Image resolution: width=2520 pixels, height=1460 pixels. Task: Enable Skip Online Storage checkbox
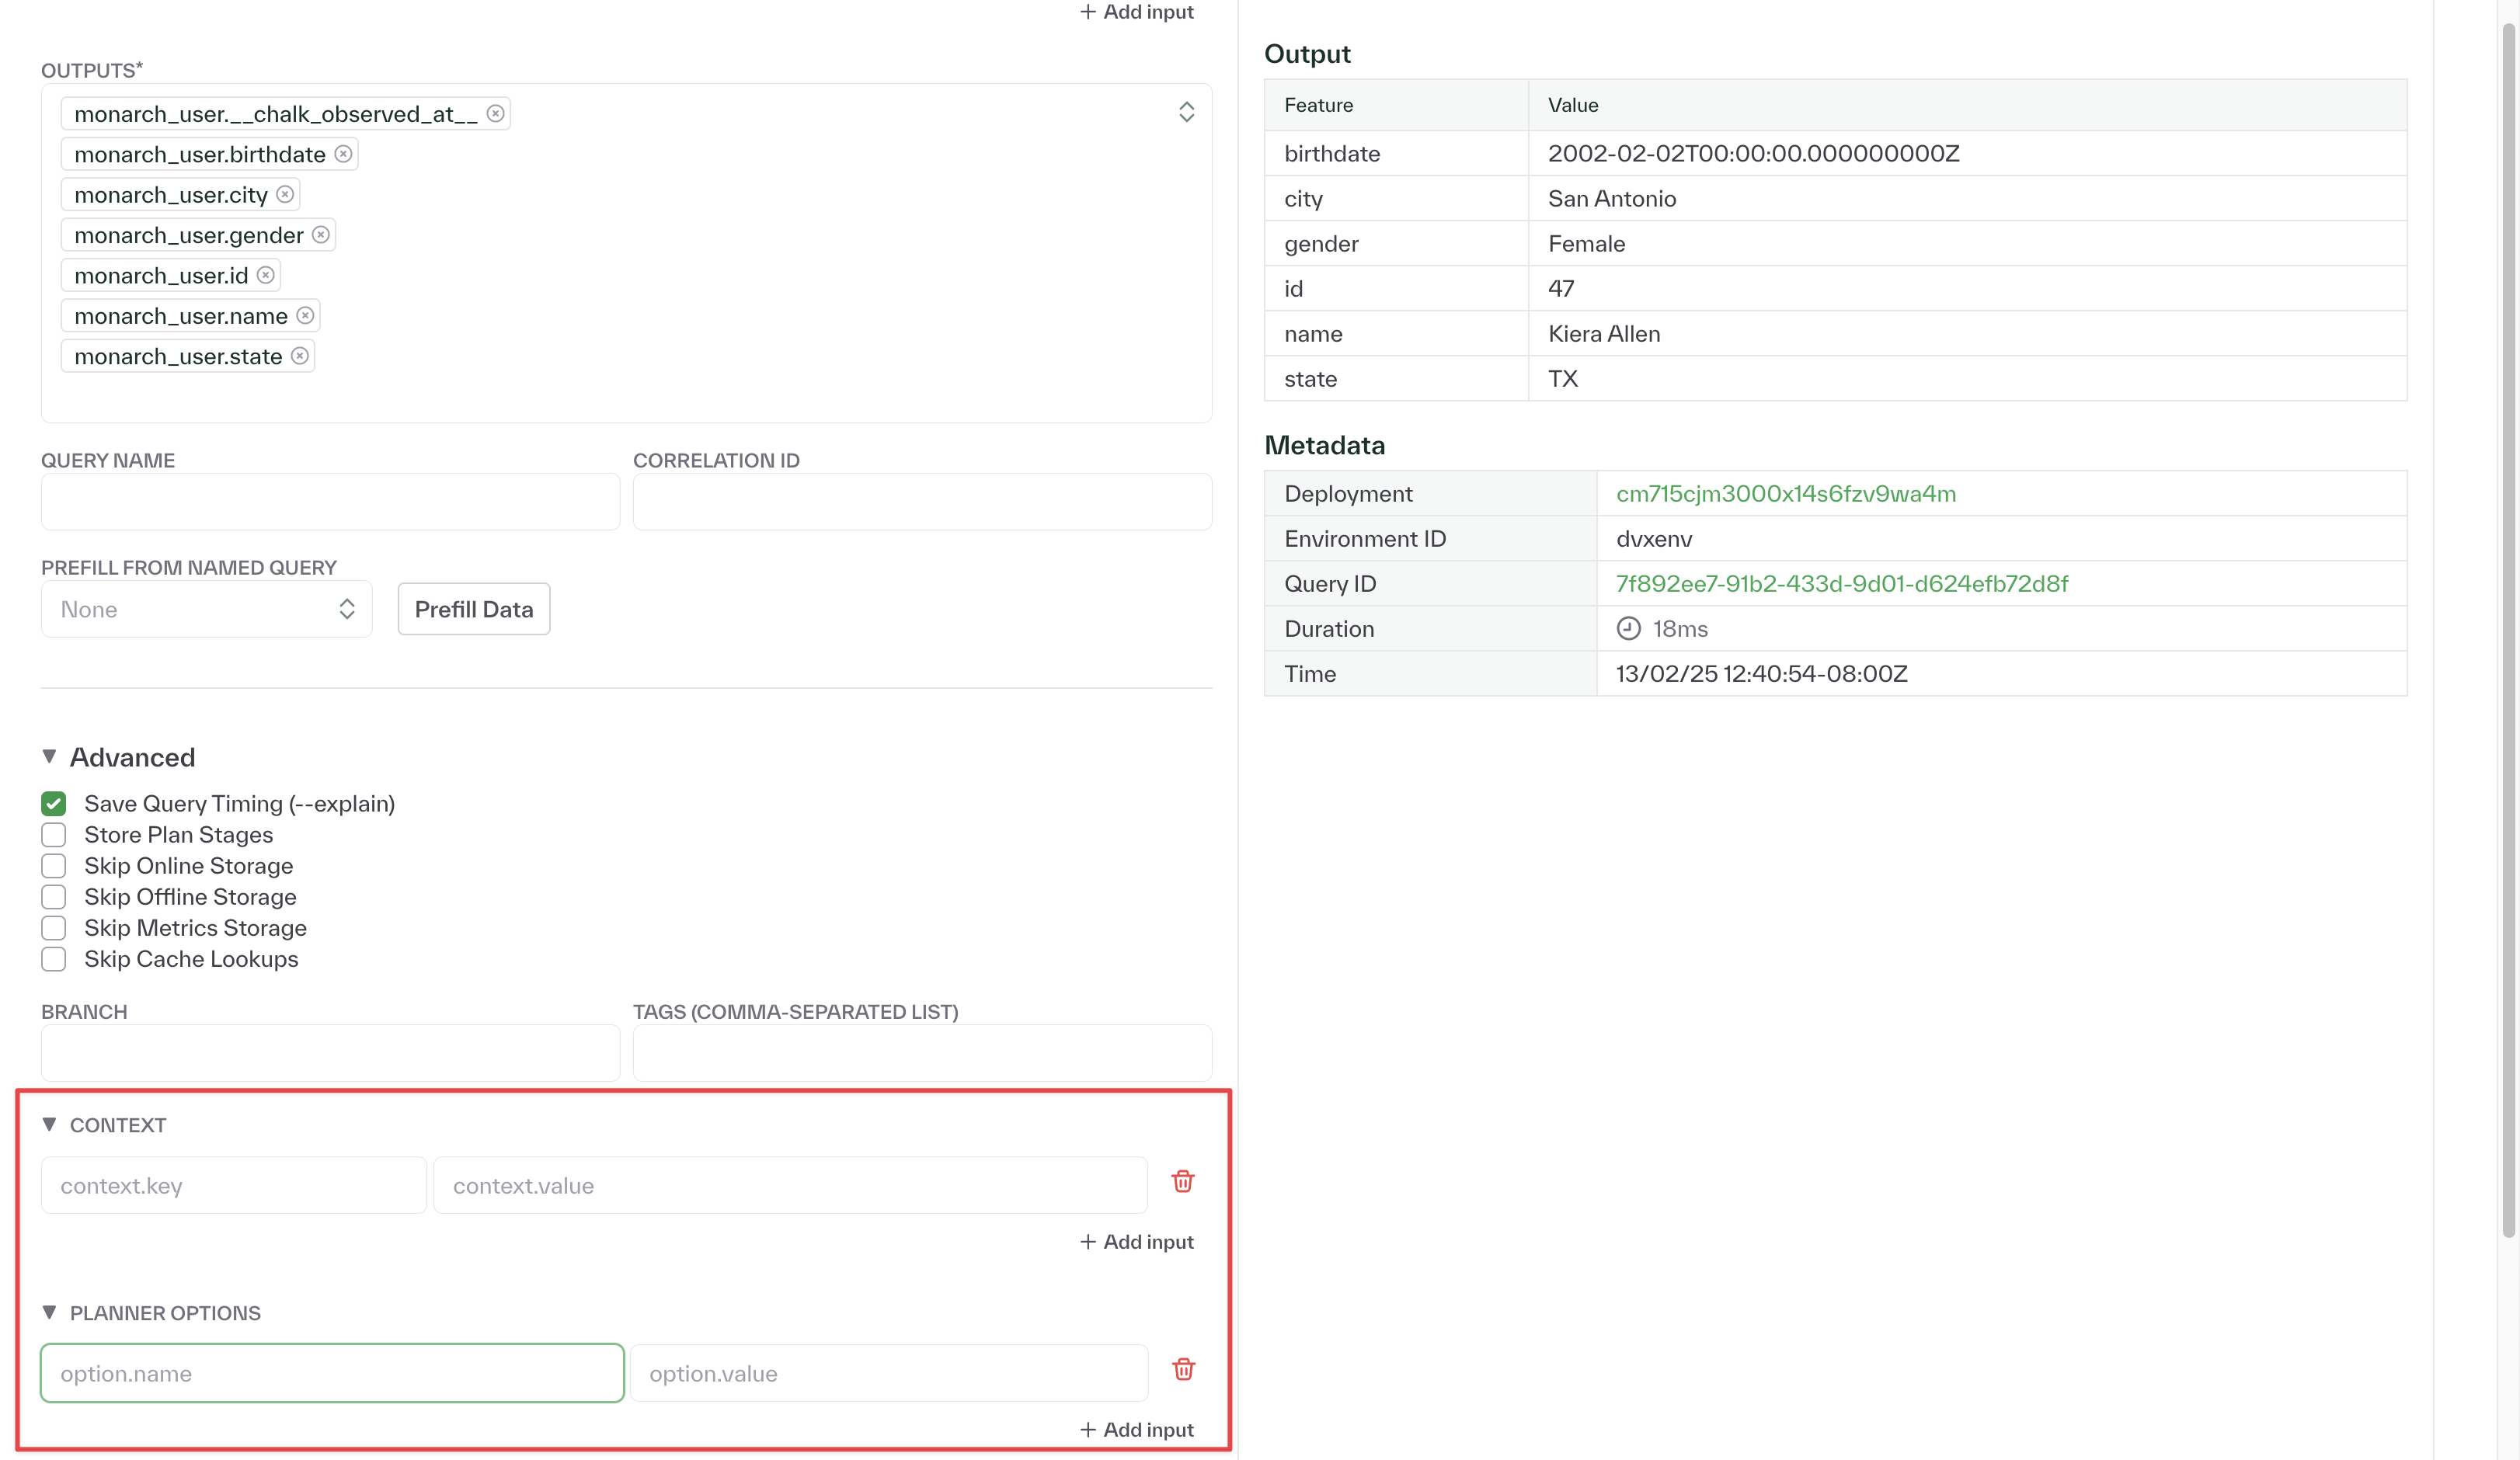click(x=54, y=866)
